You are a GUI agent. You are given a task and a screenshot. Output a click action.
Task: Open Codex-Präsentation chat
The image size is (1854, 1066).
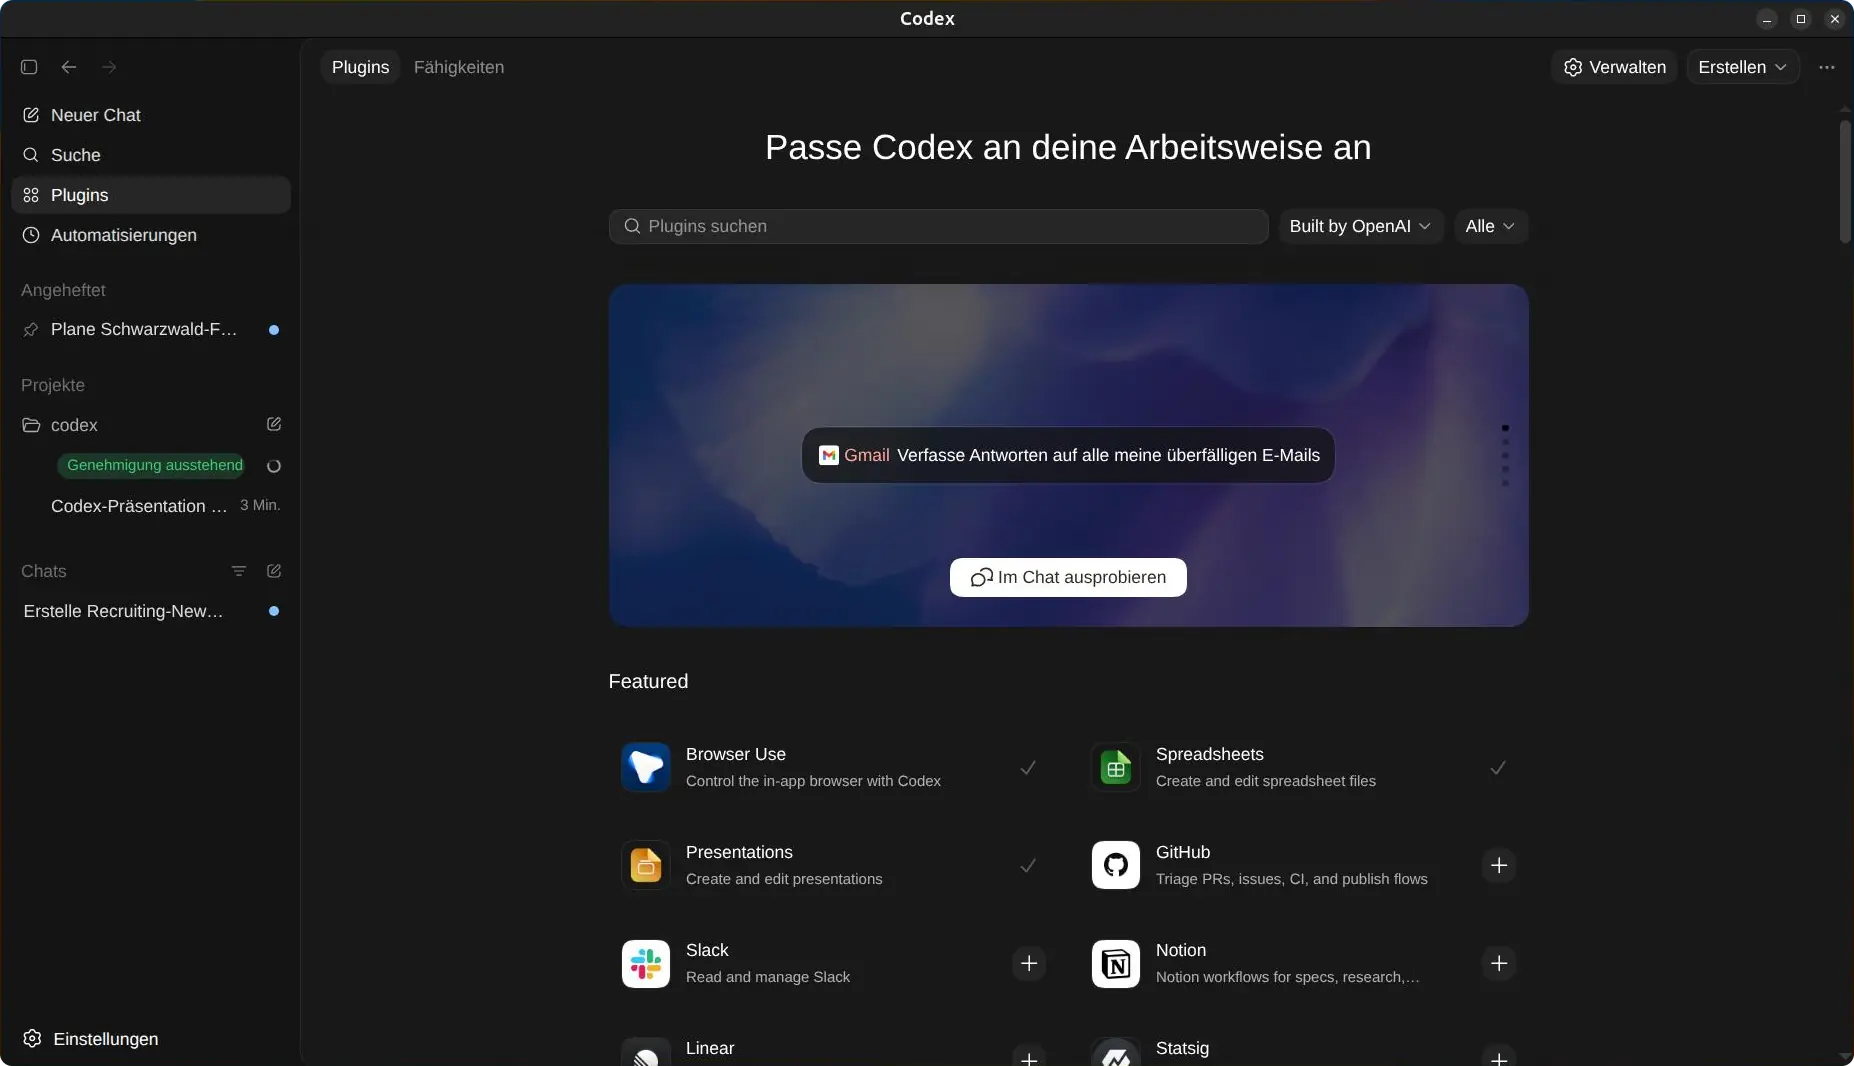point(151,506)
